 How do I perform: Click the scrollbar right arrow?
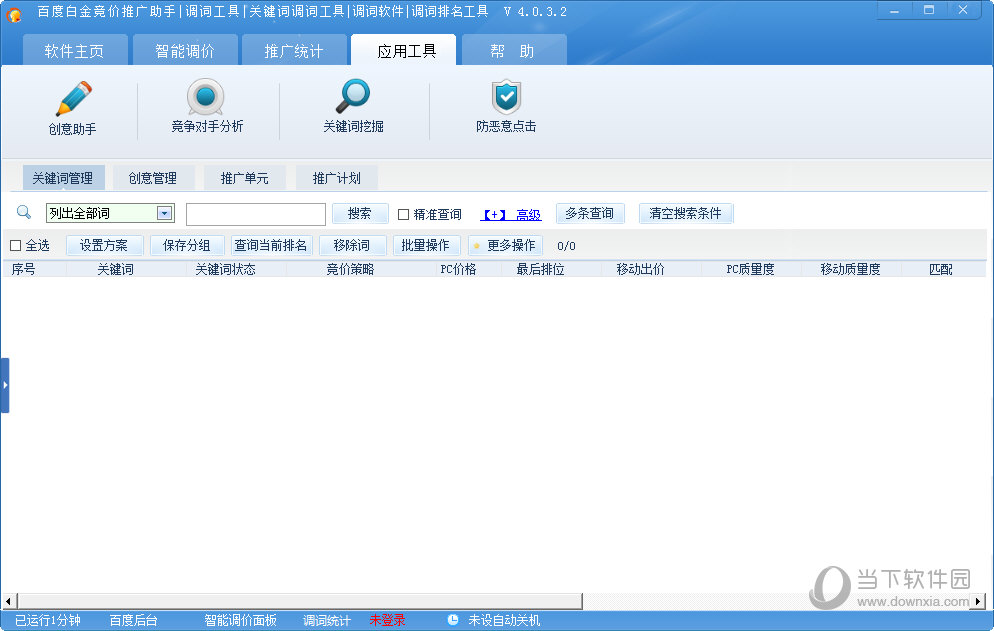[x=978, y=601]
